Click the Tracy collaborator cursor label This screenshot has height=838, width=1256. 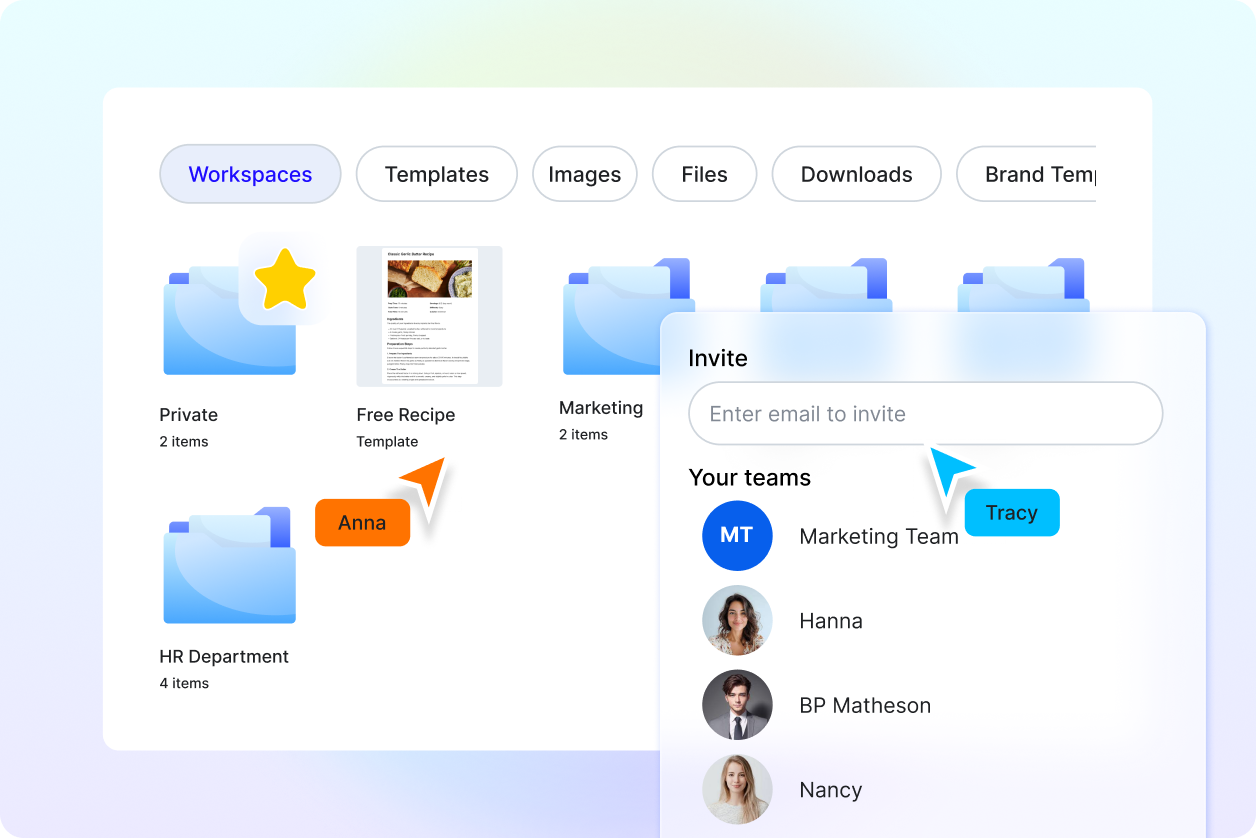(1012, 512)
